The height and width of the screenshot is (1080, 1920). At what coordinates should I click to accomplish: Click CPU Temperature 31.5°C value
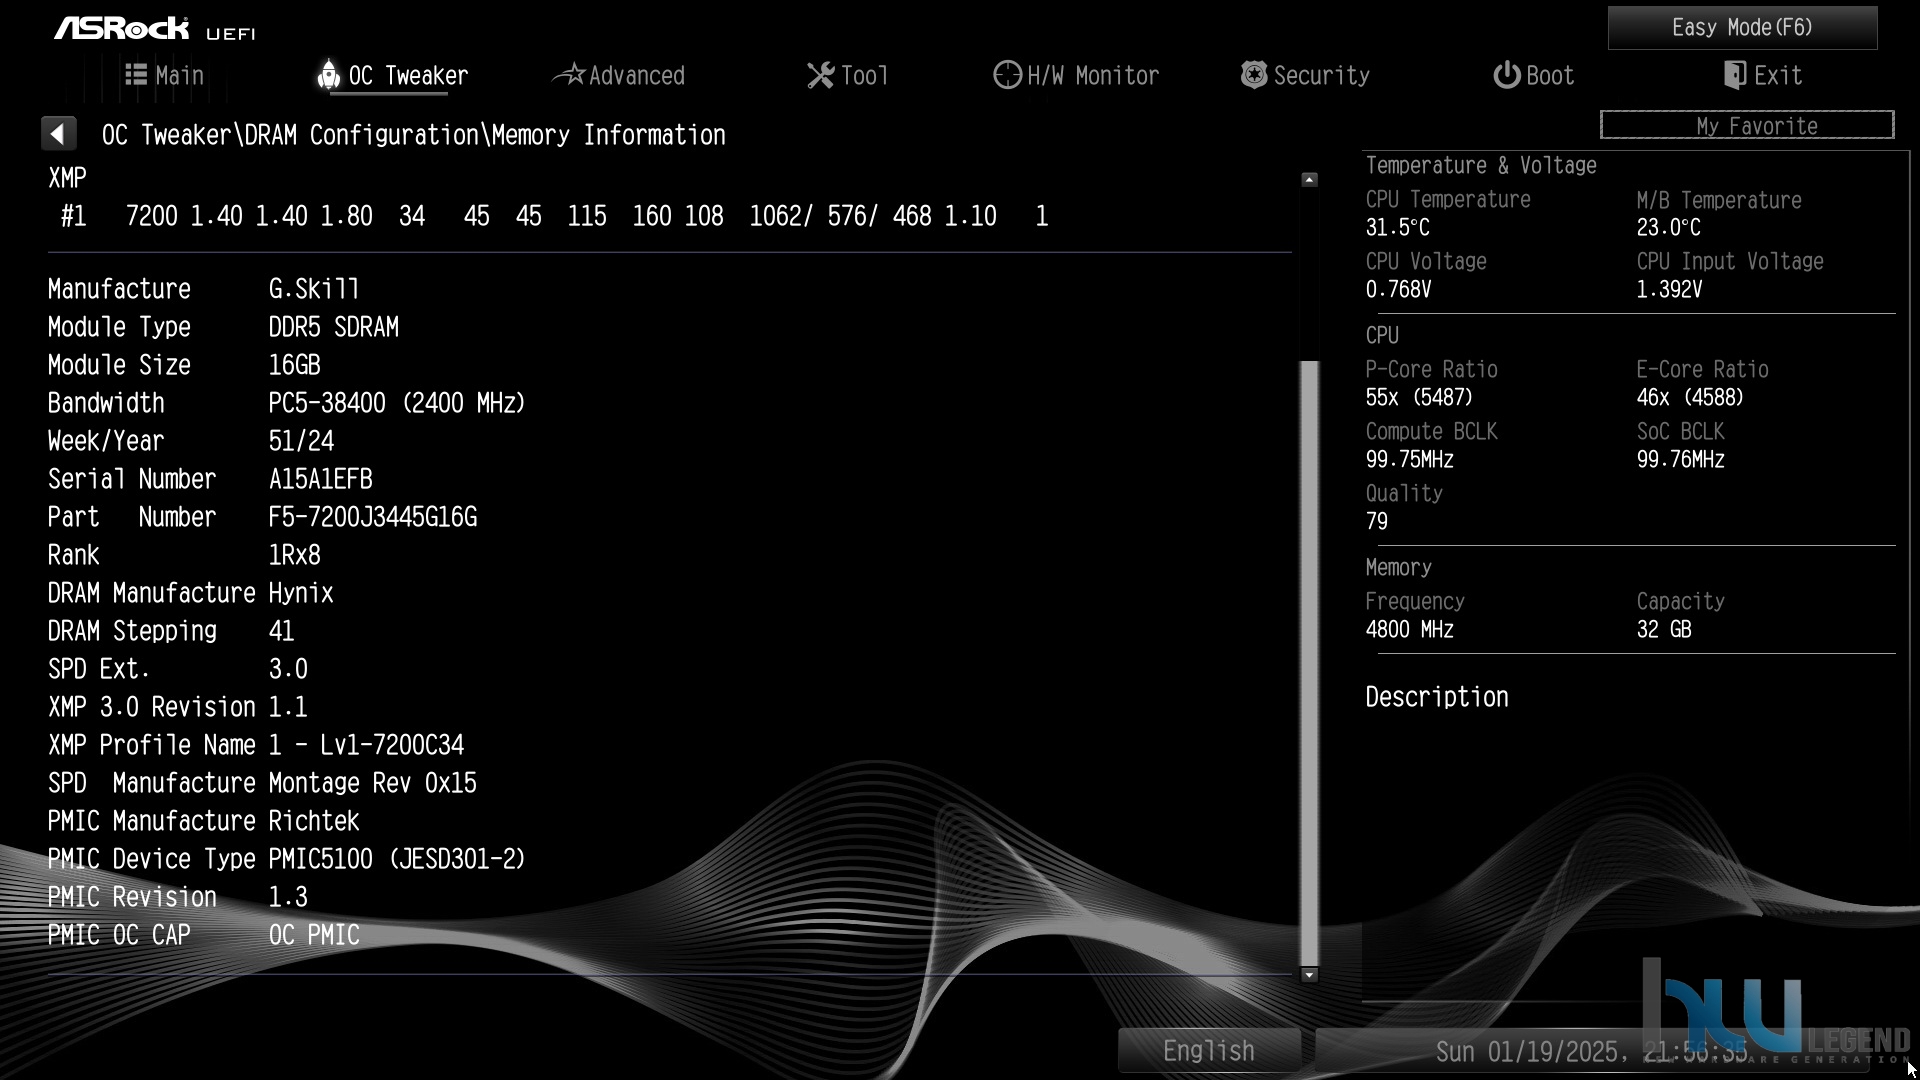pyautogui.click(x=1398, y=227)
